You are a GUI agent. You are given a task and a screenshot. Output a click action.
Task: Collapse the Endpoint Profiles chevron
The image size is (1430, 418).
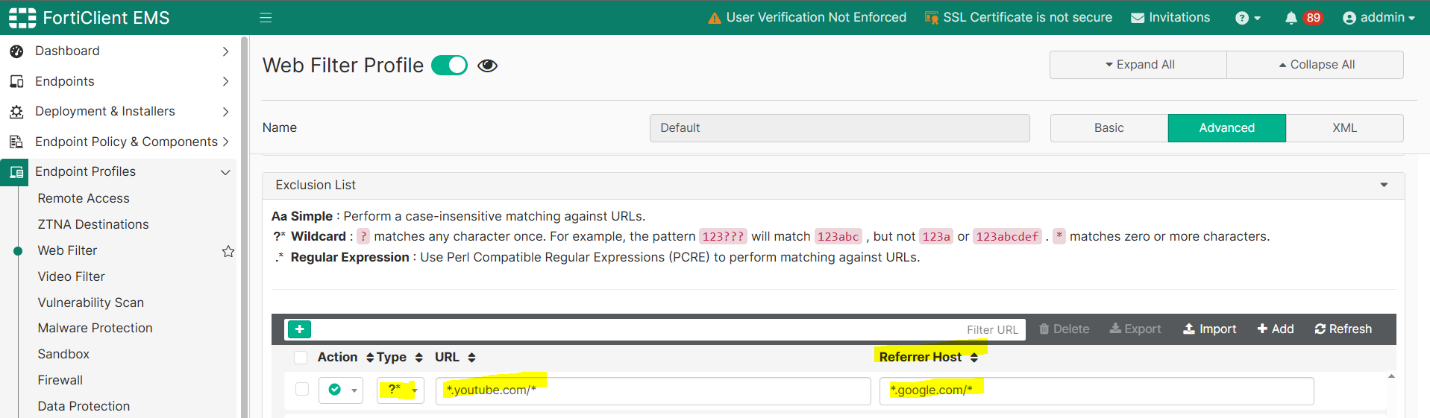225,172
